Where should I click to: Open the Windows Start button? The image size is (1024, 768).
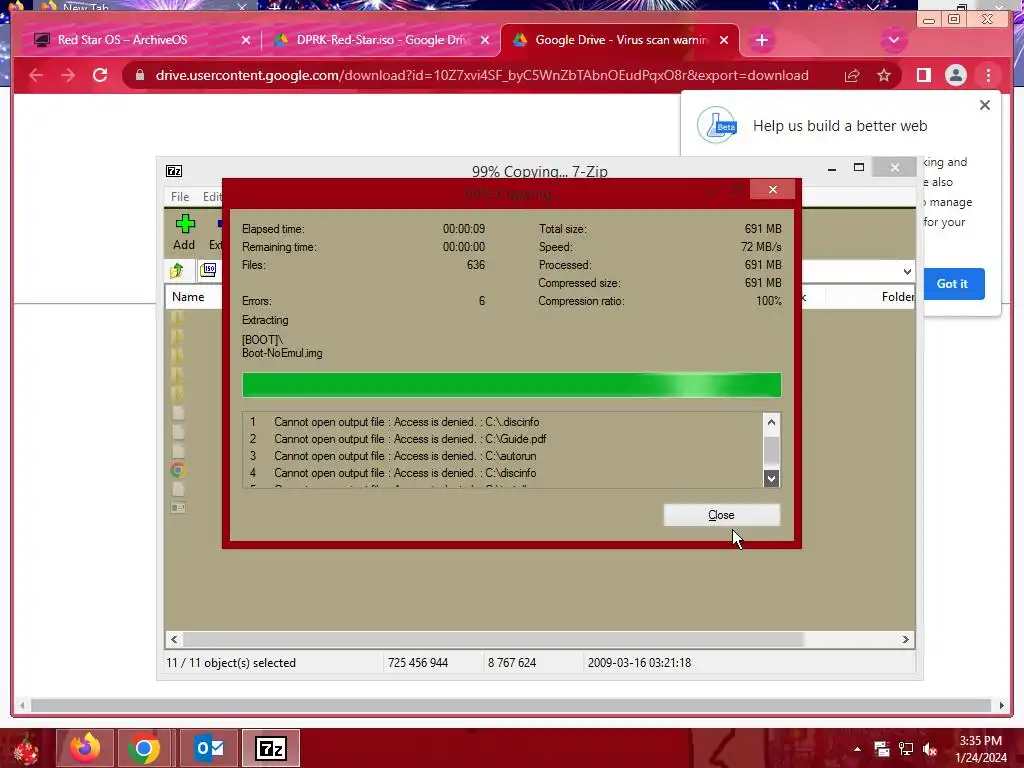[26, 748]
